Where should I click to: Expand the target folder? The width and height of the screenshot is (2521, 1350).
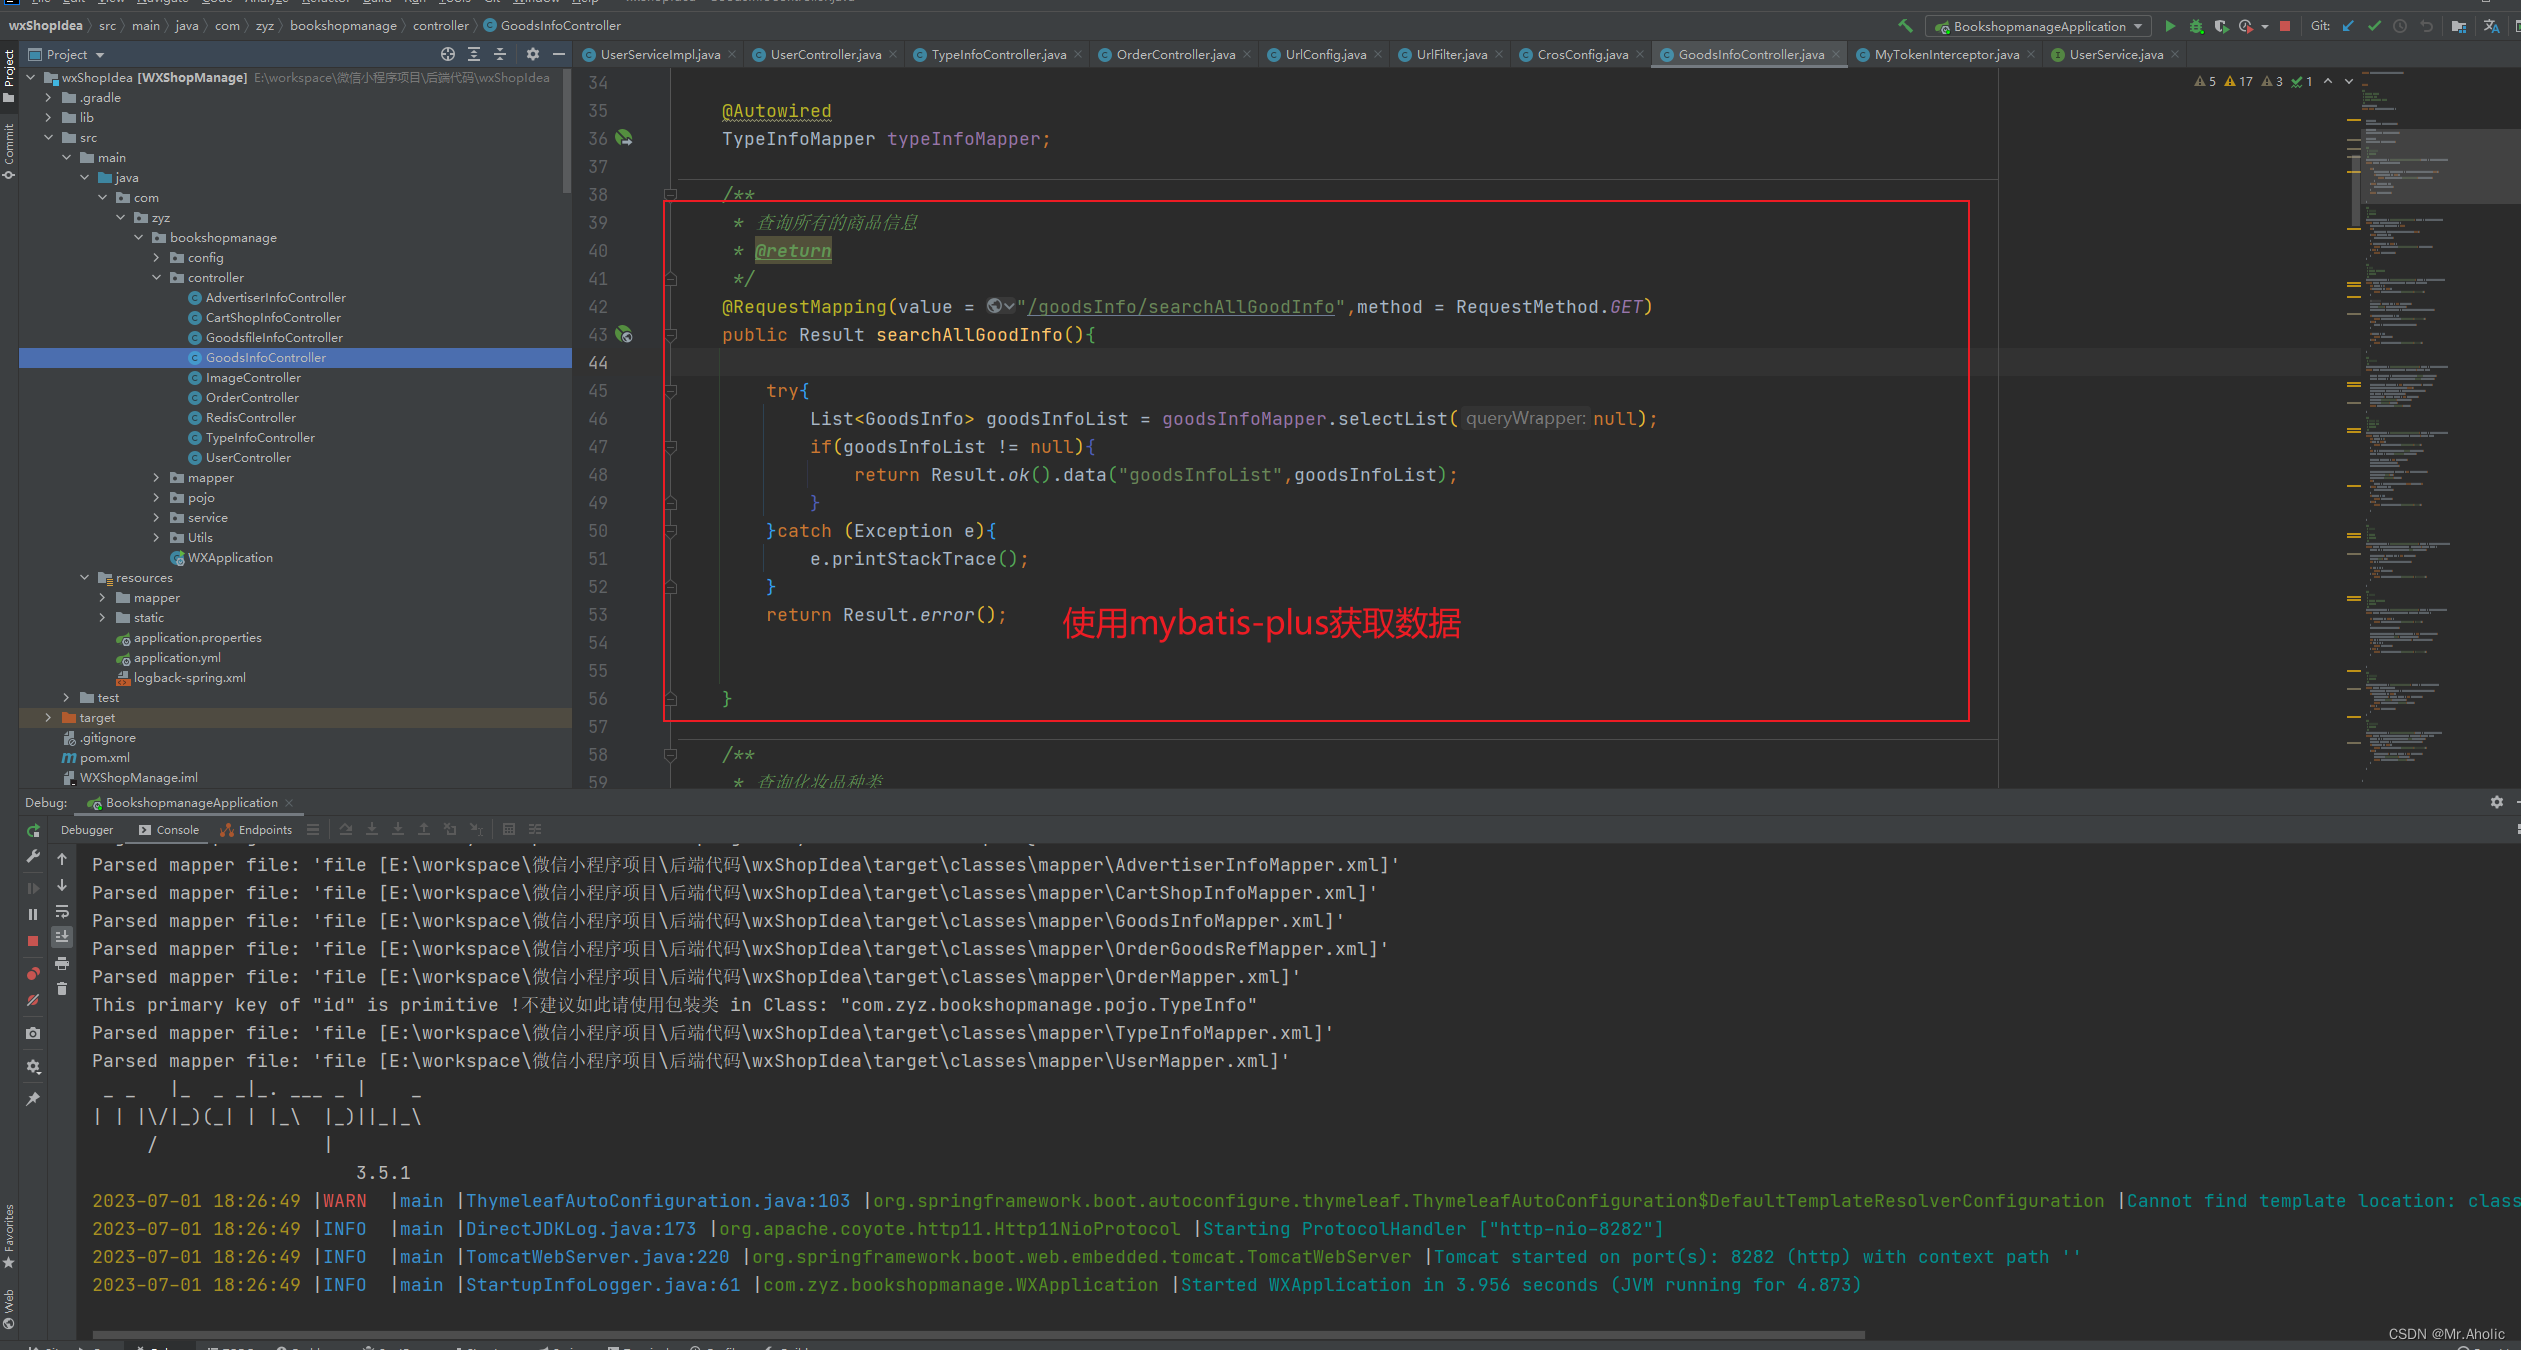click(48, 717)
